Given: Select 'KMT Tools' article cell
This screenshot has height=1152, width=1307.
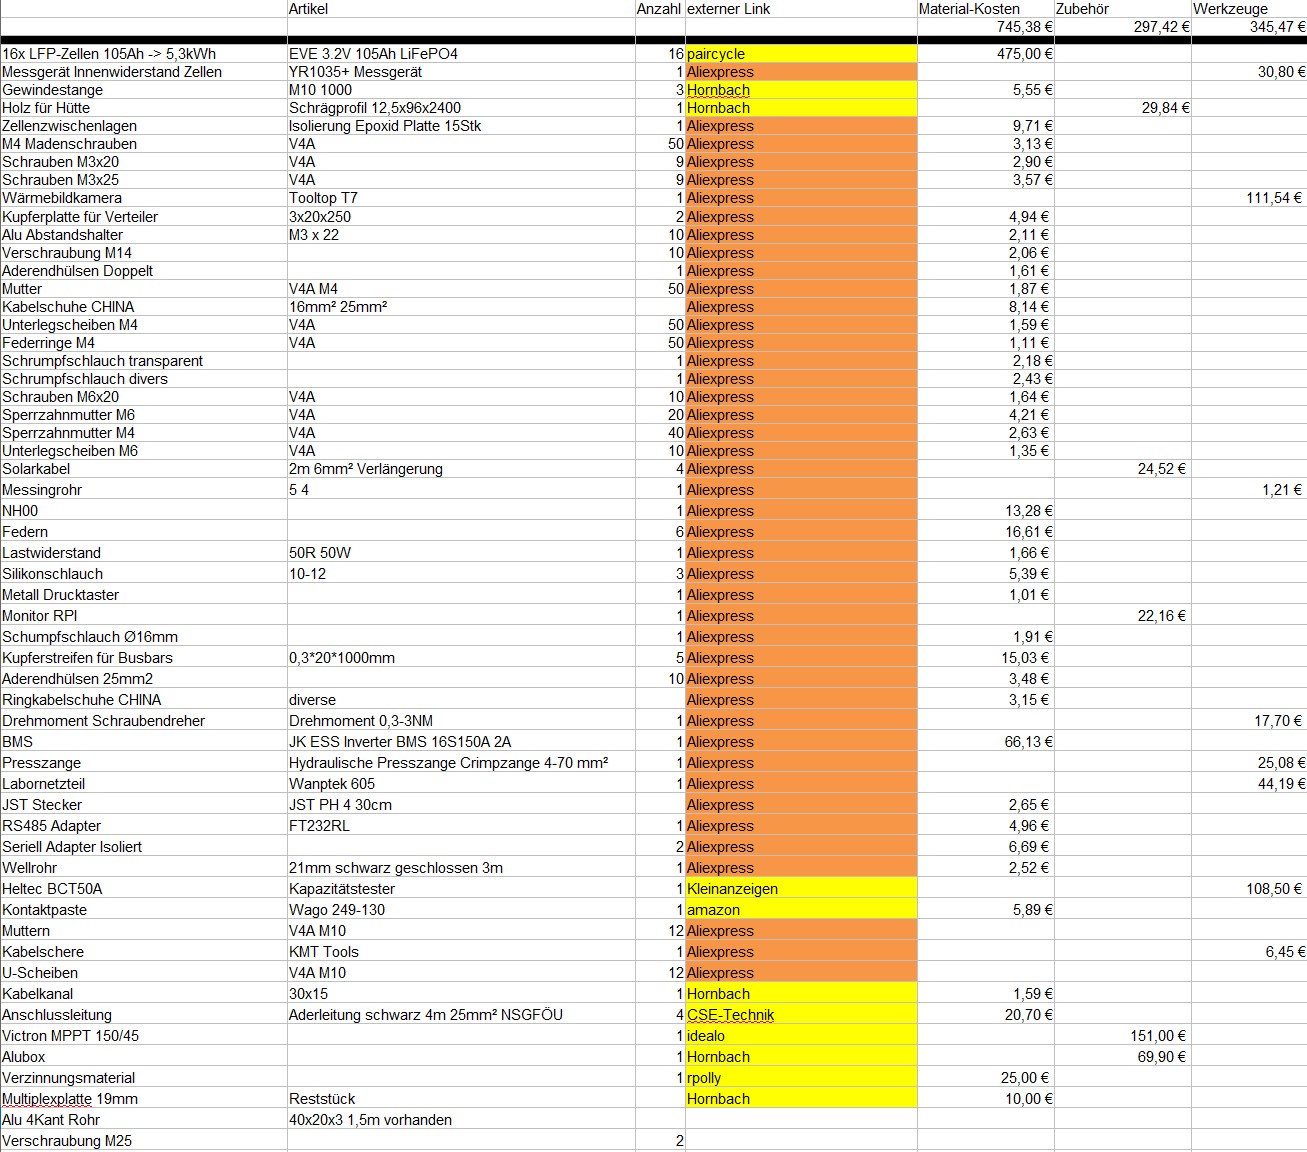Looking at the screenshot, I should coord(461,952).
